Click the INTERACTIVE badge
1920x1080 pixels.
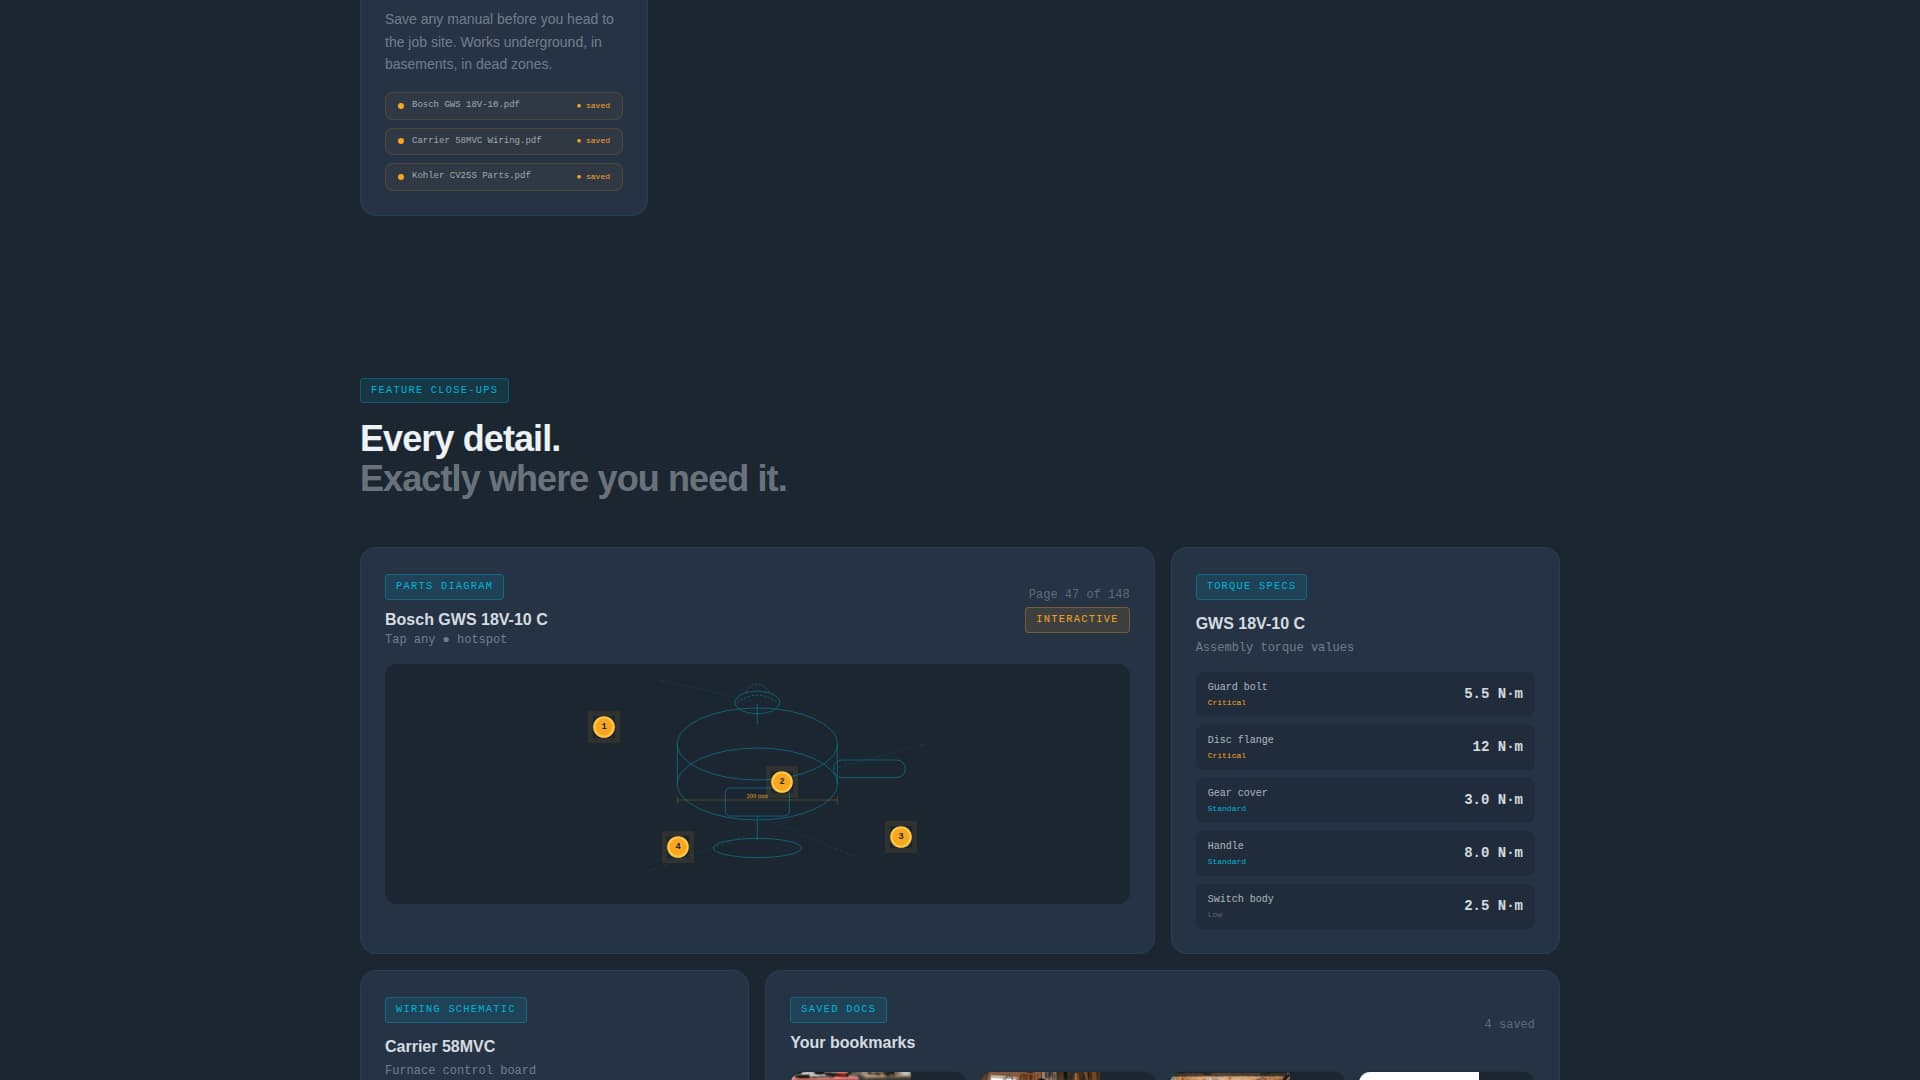[1077, 620]
